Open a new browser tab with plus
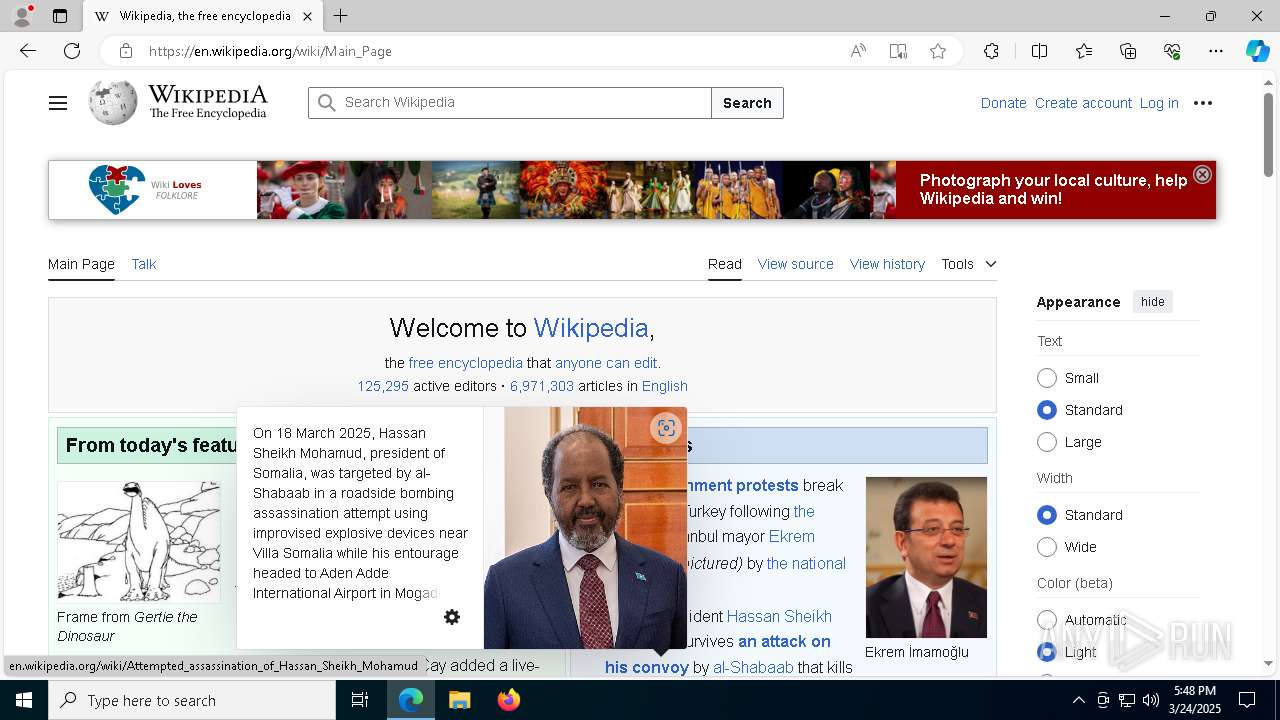Image resolution: width=1280 pixels, height=720 pixels. (340, 16)
